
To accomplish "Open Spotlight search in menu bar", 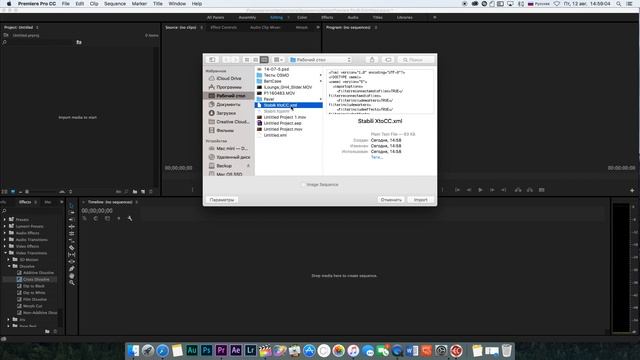I will click(x=619, y=4).
